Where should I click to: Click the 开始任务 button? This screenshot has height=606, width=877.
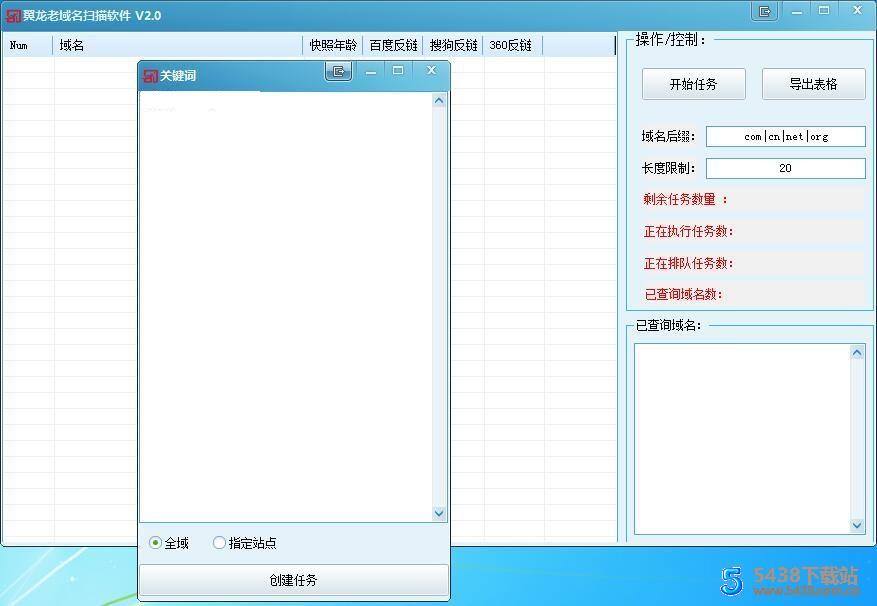693,84
